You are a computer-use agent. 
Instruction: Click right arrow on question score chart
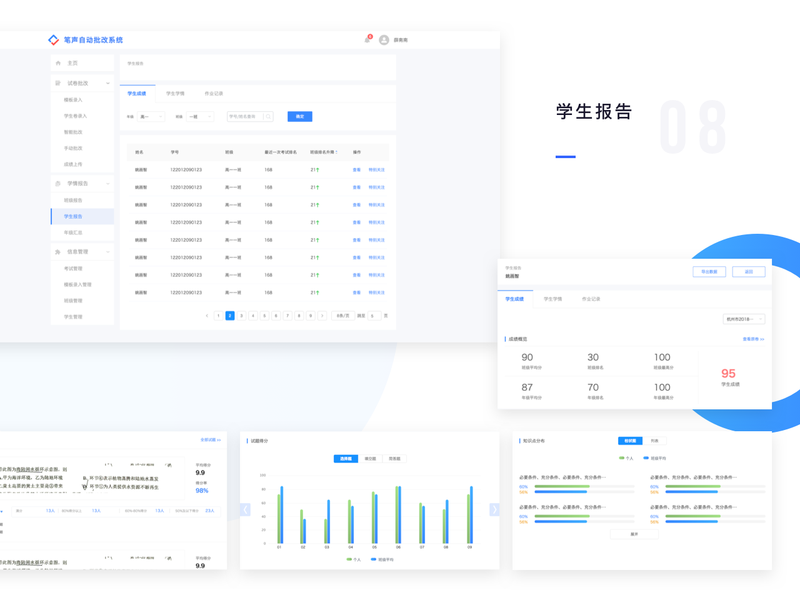pos(494,509)
